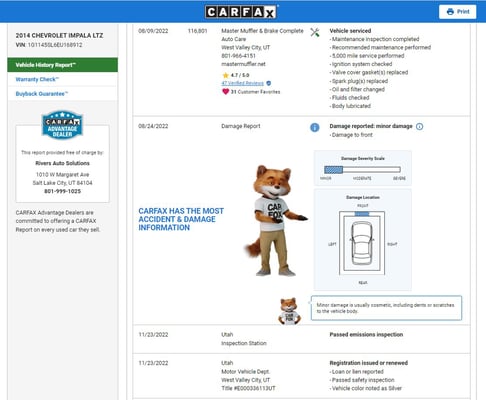Click the CARFAX Advantage Dealer badge
Screen dimensions: 486x400
(x=62, y=125)
